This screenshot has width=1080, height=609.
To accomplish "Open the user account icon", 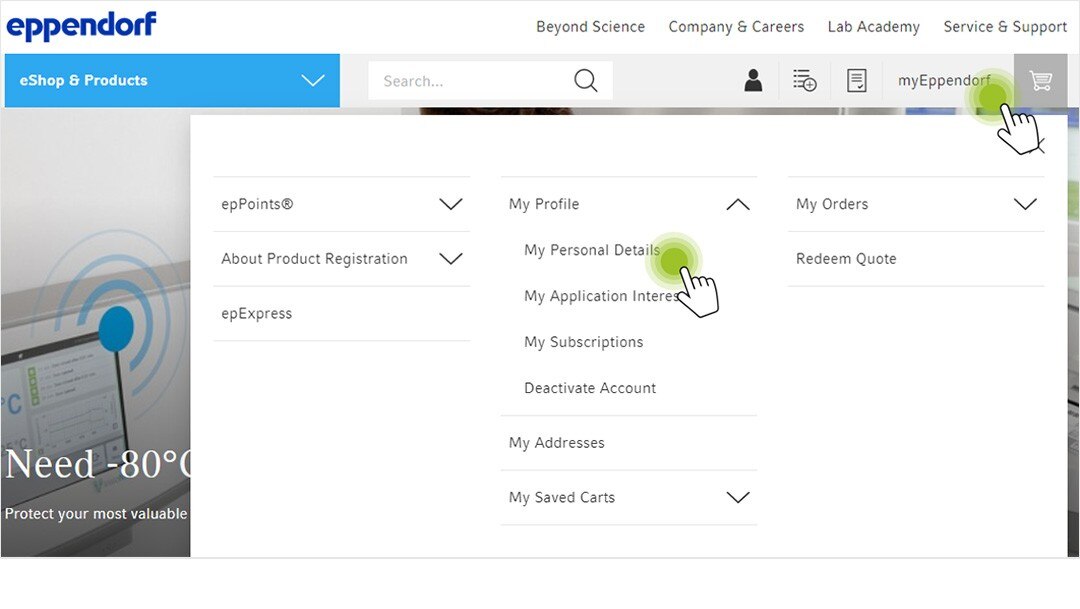I will coord(753,81).
